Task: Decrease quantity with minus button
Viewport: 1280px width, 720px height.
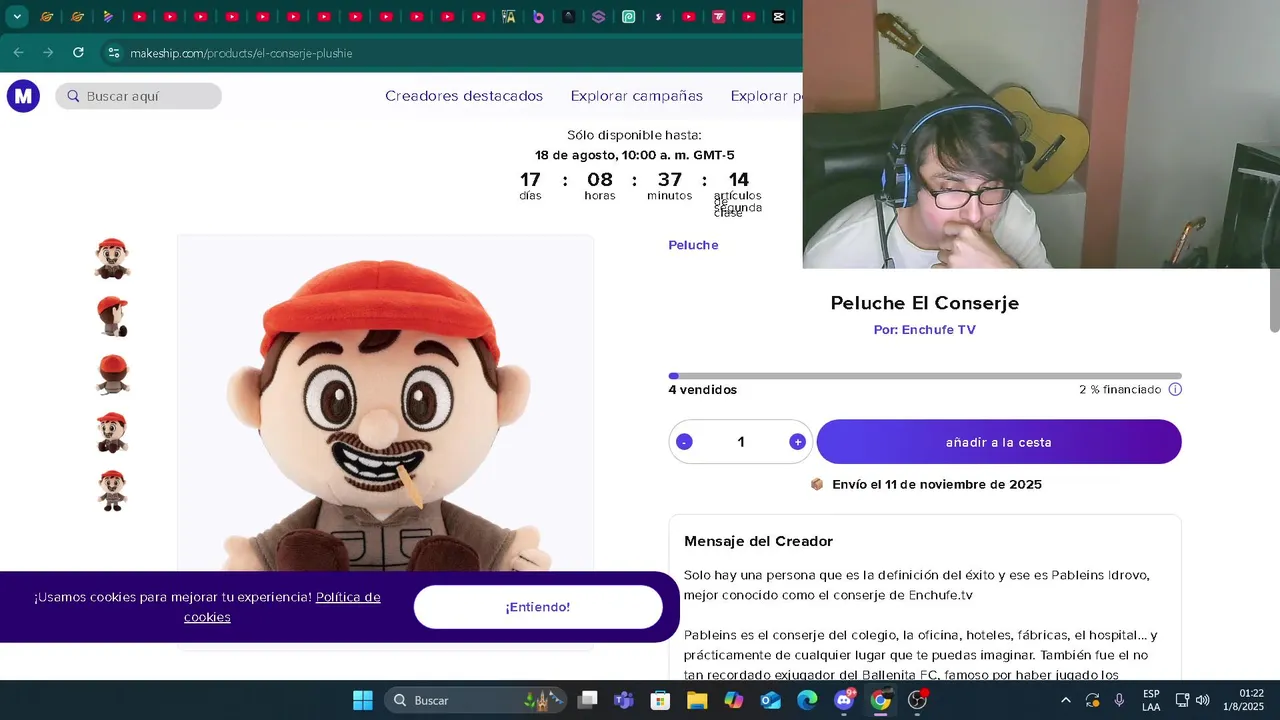Action: [x=684, y=442]
